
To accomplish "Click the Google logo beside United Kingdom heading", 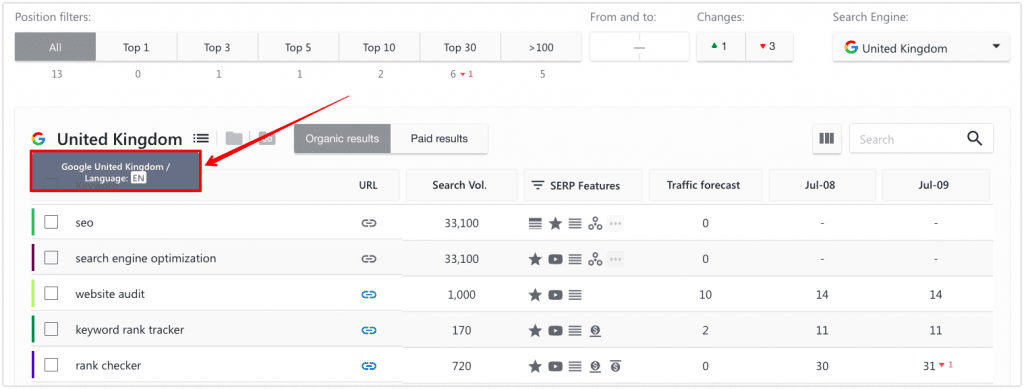I will tap(39, 139).
